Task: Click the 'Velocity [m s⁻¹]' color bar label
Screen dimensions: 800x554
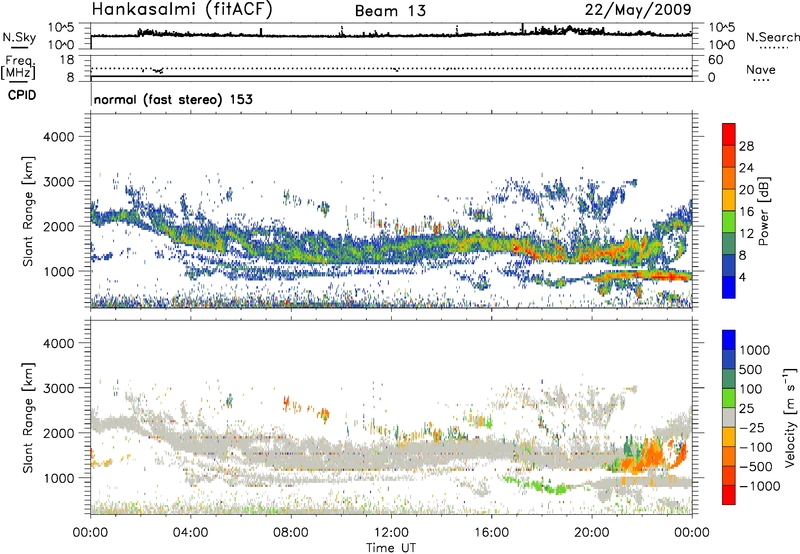Action: click(x=790, y=417)
